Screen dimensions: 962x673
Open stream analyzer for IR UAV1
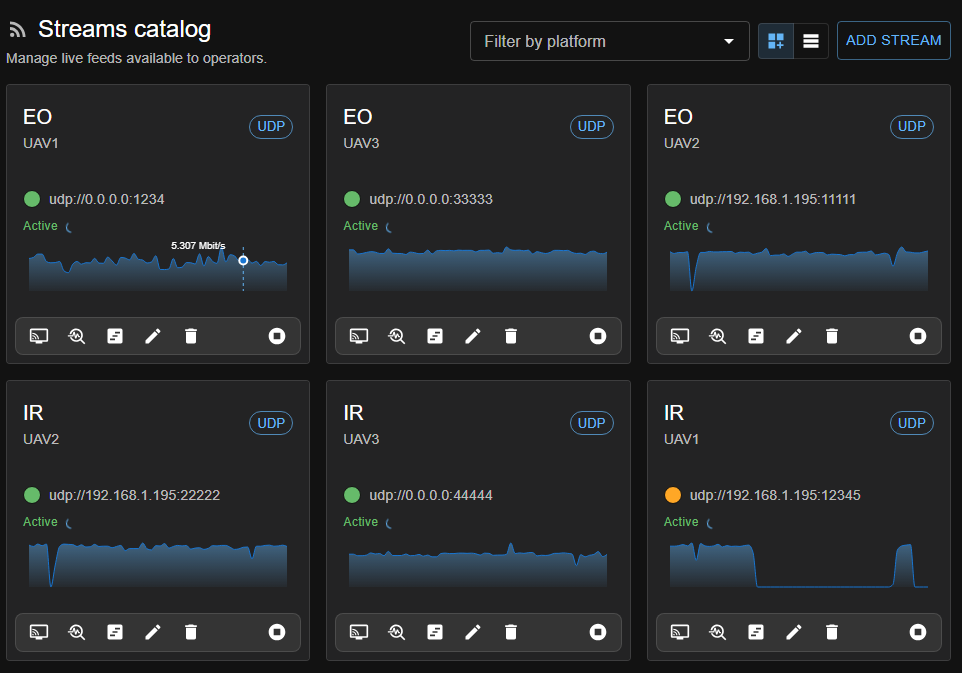(x=717, y=632)
